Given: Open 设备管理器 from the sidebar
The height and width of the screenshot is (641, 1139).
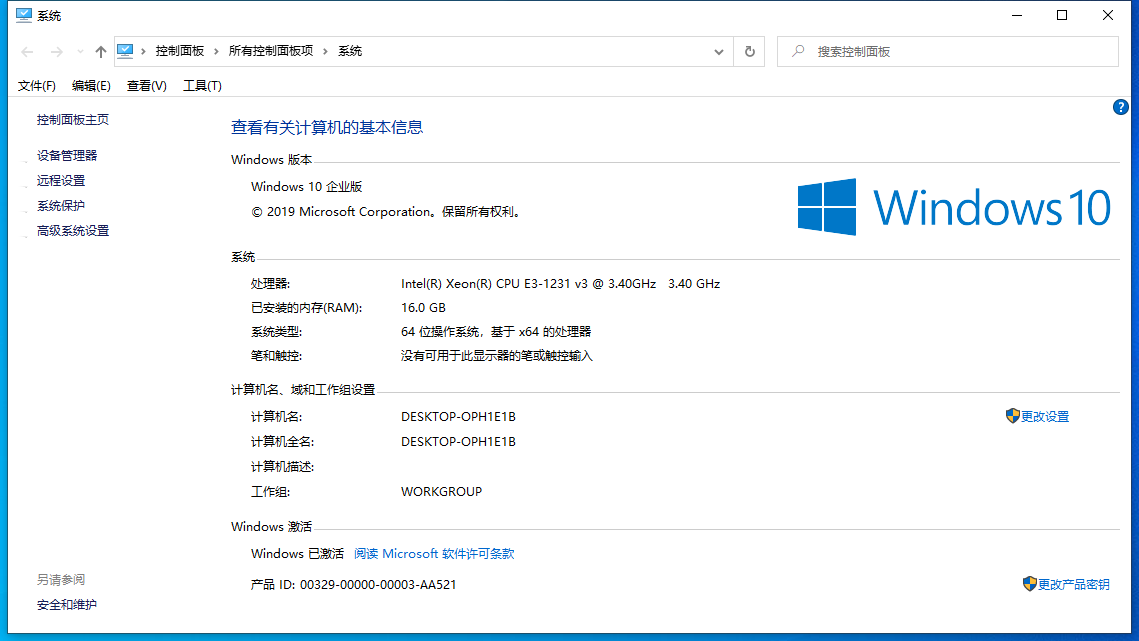Looking at the screenshot, I should (x=67, y=156).
